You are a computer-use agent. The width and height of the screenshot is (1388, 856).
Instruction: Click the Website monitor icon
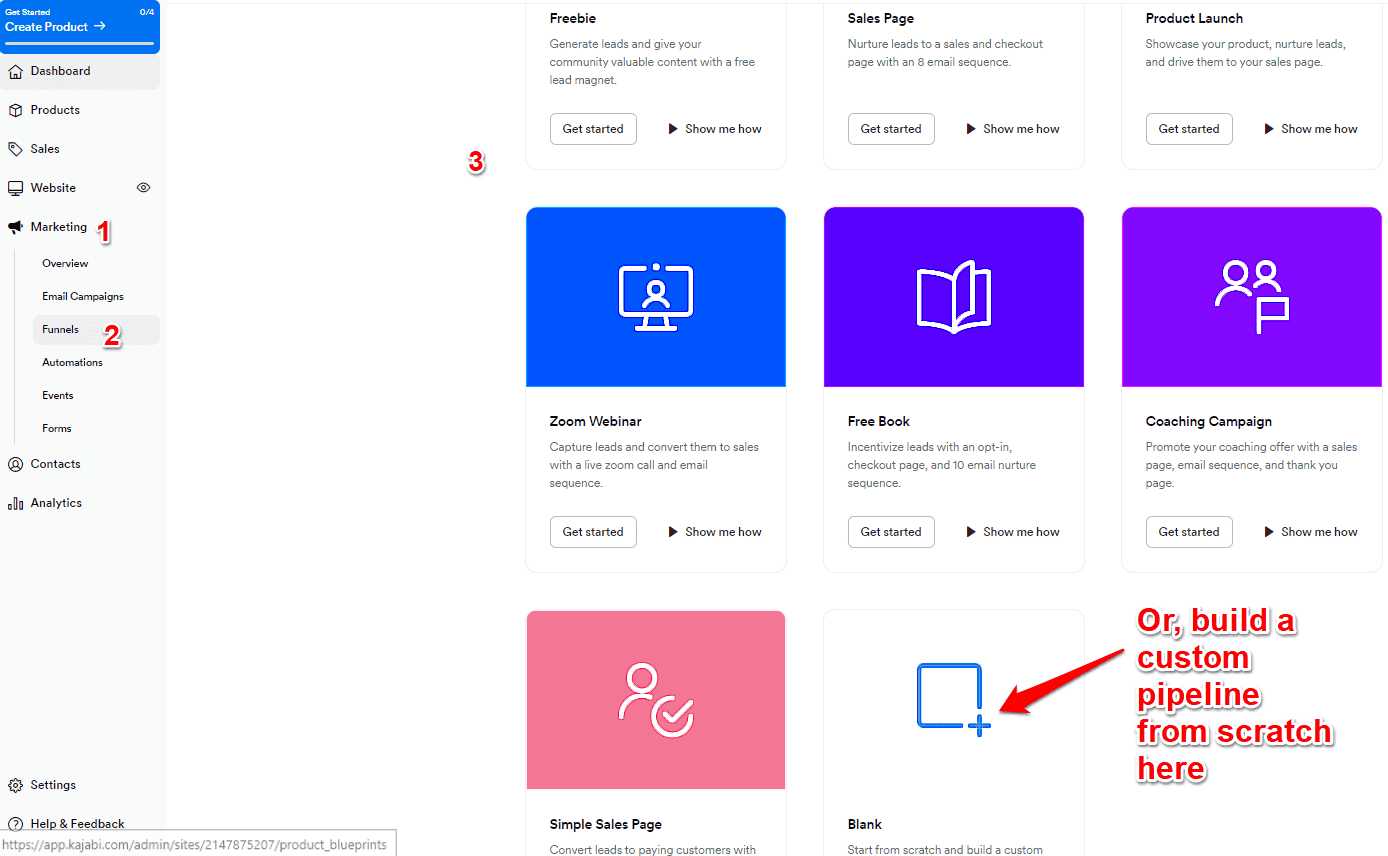pyautogui.click(x=16, y=187)
